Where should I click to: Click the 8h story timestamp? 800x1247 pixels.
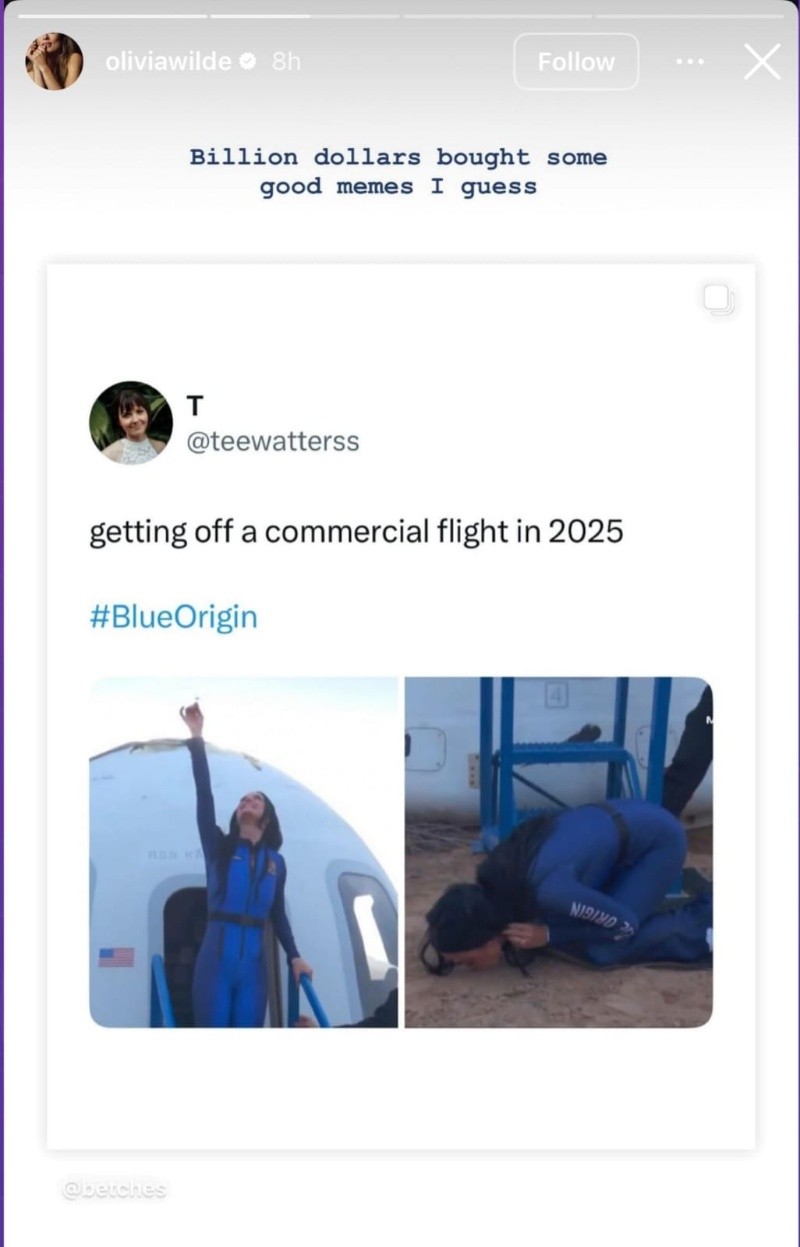[285, 61]
